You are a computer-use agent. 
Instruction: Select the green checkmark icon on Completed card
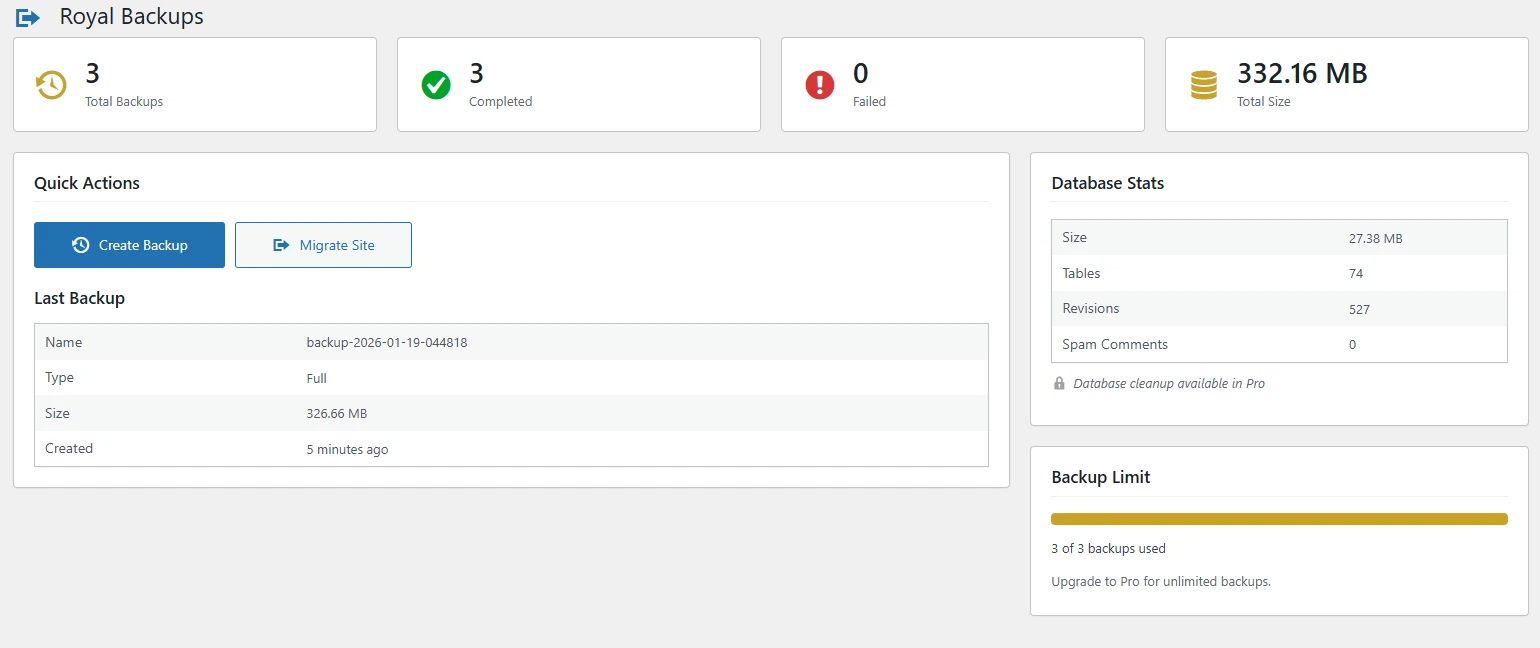click(x=435, y=84)
